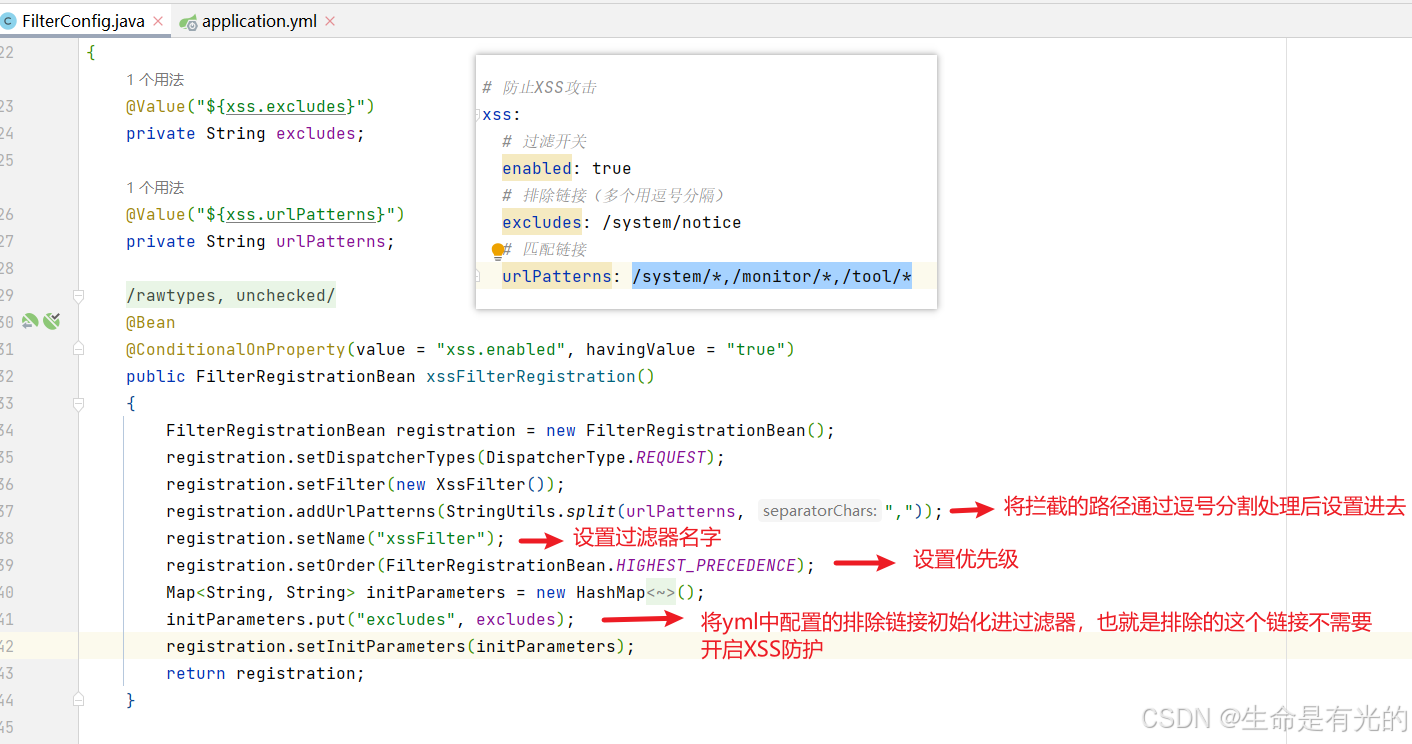Click the DispatcherType.REQUEST constant

click(x=596, y=457)
